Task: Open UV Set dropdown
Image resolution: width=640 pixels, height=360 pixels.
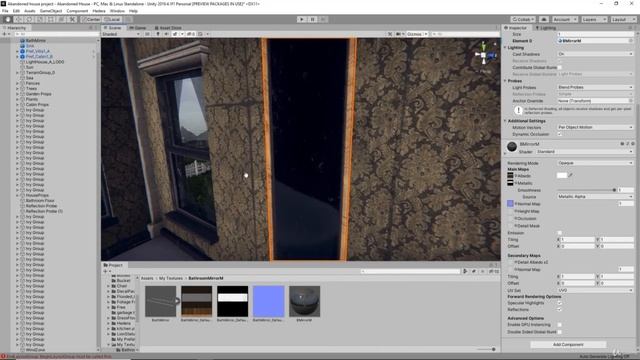Action: [596, 290]
